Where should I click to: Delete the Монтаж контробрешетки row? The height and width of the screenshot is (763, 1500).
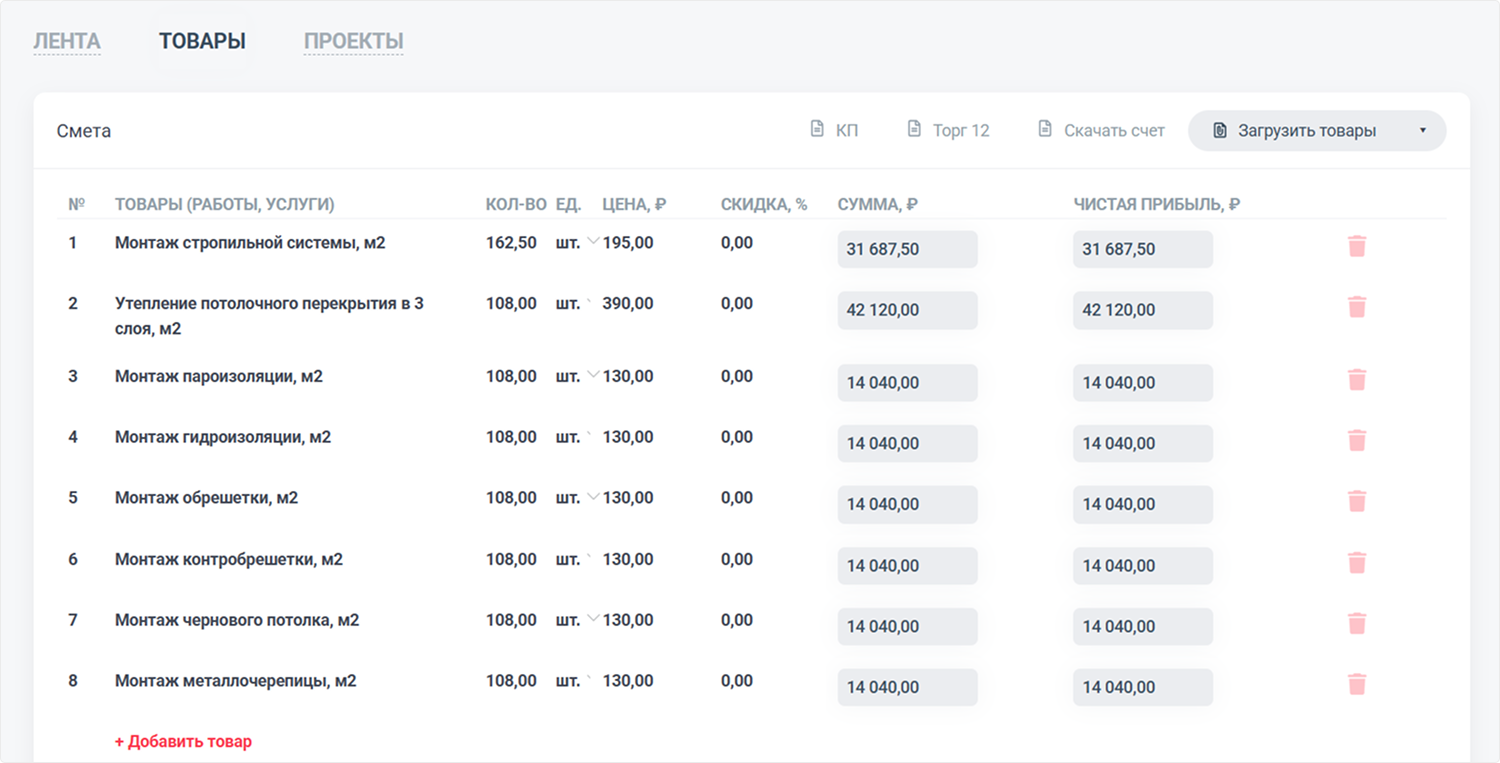click(1356, 563)
